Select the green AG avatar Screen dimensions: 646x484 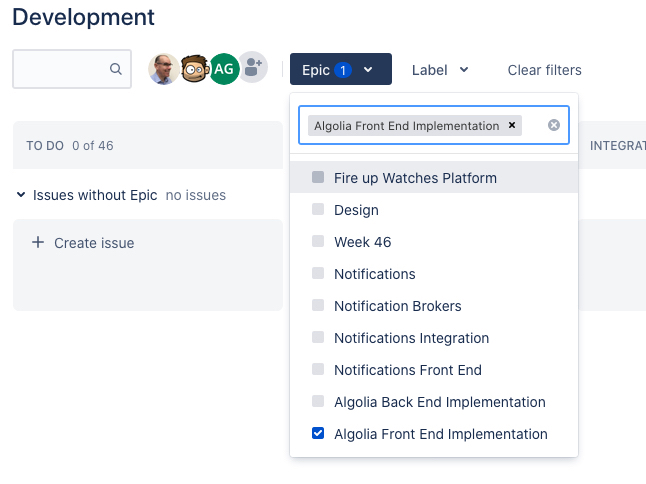224,69
